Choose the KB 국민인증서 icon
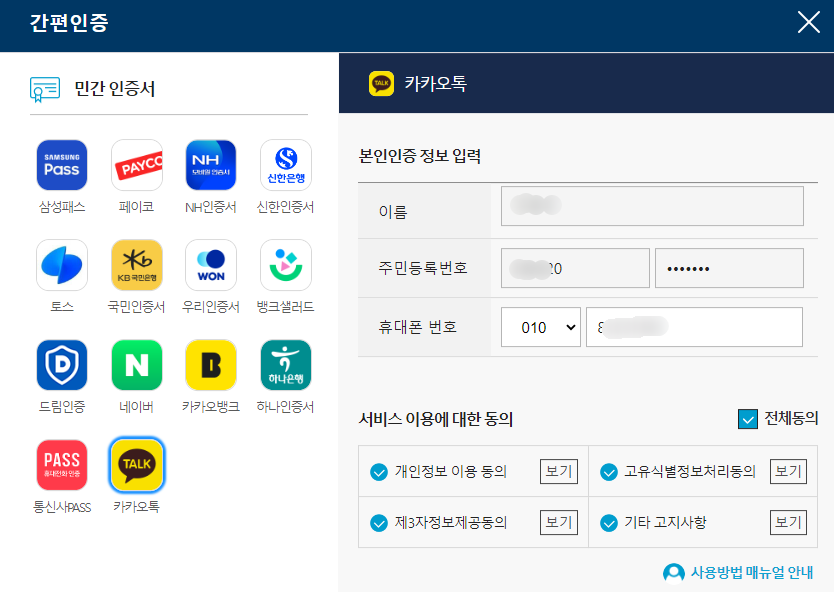Image resolution: width=834 pixels, height=592 pixels. pos(137,265)
